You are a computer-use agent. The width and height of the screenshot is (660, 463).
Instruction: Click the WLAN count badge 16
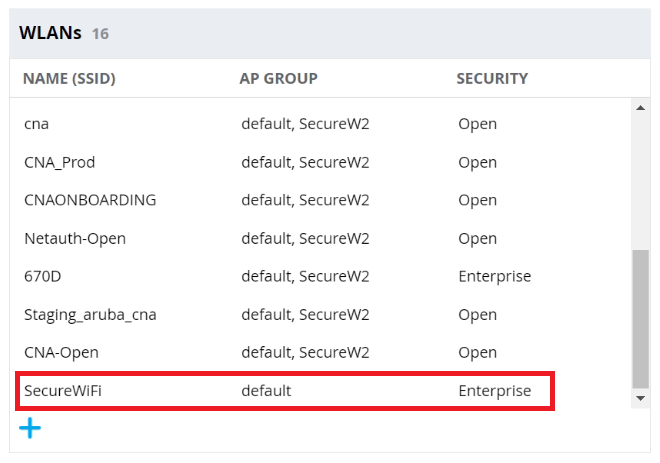coord(100,34)
